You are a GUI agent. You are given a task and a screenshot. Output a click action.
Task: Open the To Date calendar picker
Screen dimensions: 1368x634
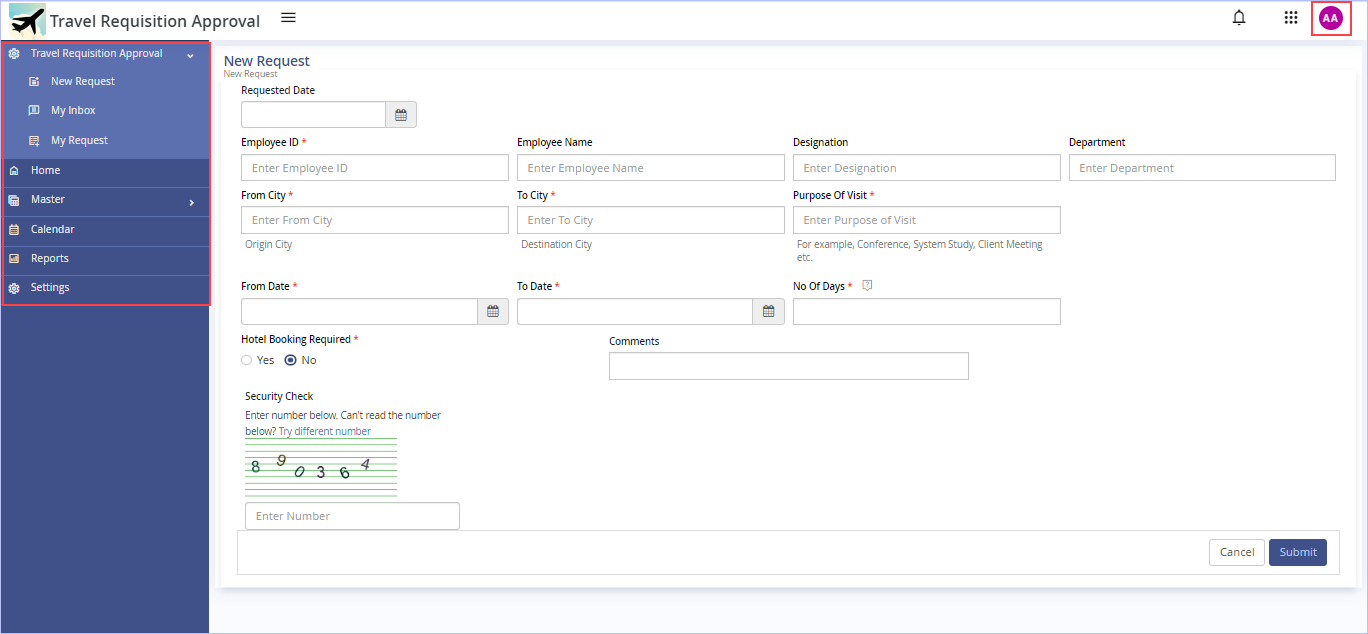pos(768,312)
